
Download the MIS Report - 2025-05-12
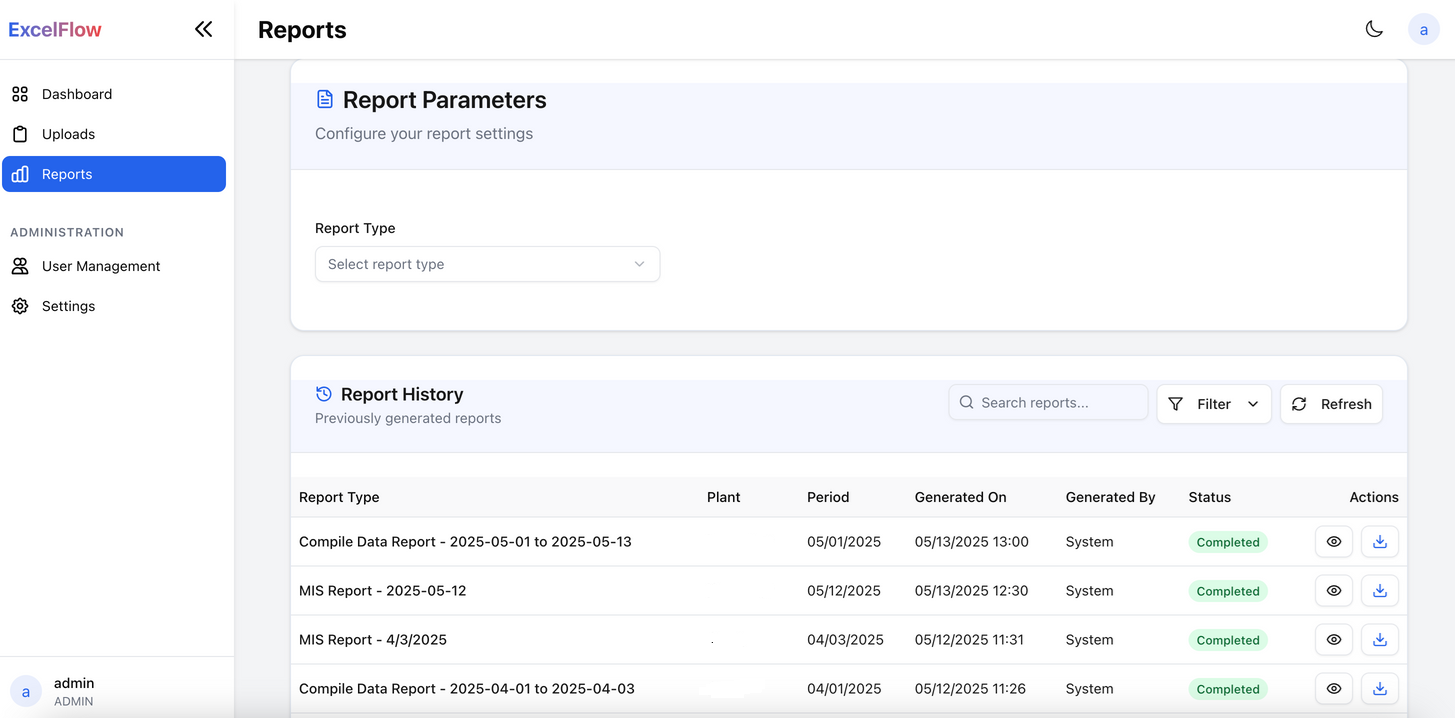click(x=1380, y=590)
